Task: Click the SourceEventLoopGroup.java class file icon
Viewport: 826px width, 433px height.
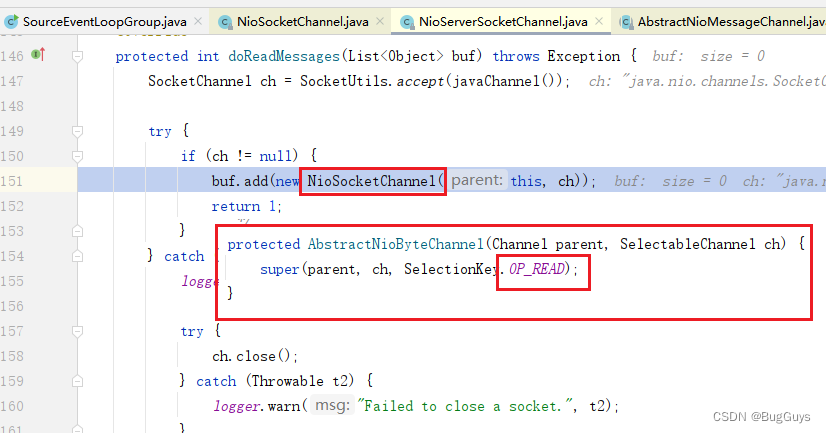Action: pos(11,22)
